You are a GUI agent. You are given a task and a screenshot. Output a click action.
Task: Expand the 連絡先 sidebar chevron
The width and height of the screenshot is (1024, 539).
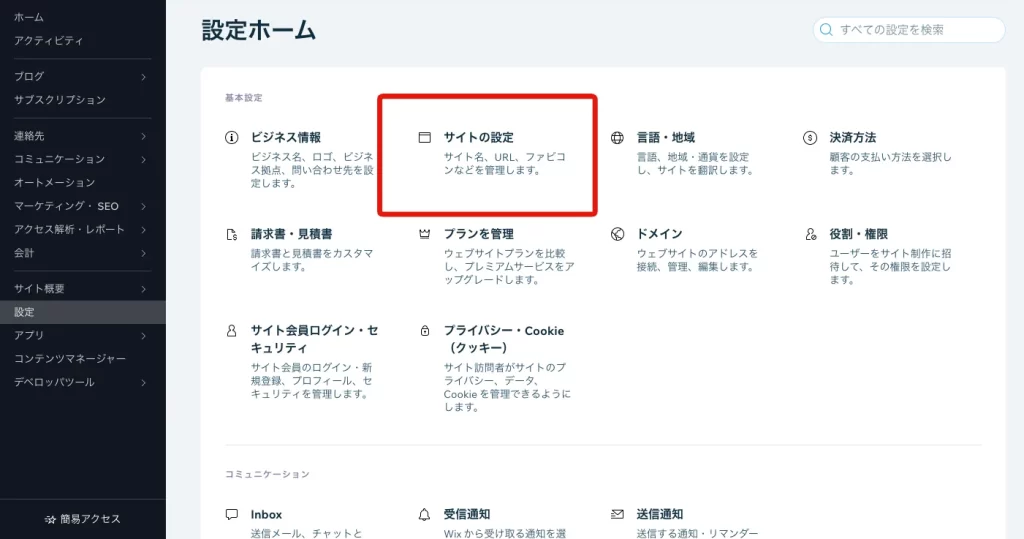[143, 137]
